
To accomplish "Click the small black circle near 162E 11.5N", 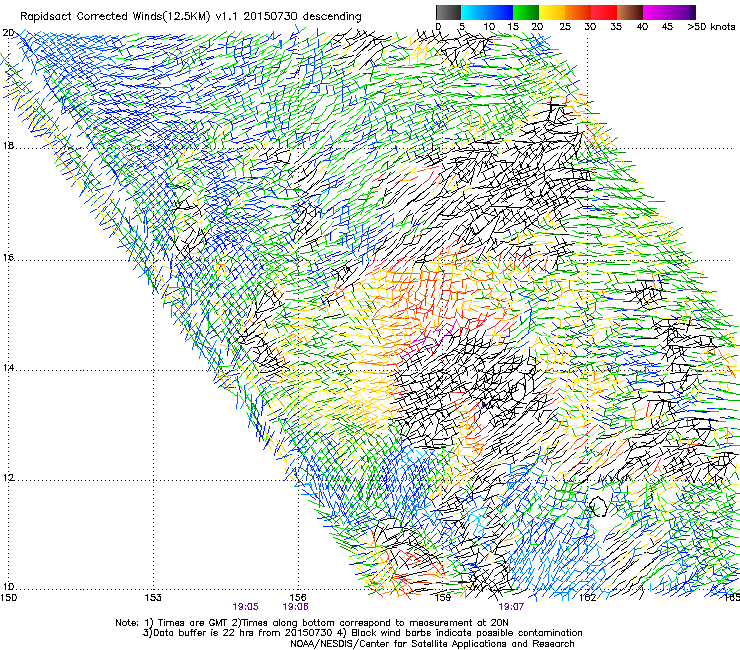I will coord(598,506).
